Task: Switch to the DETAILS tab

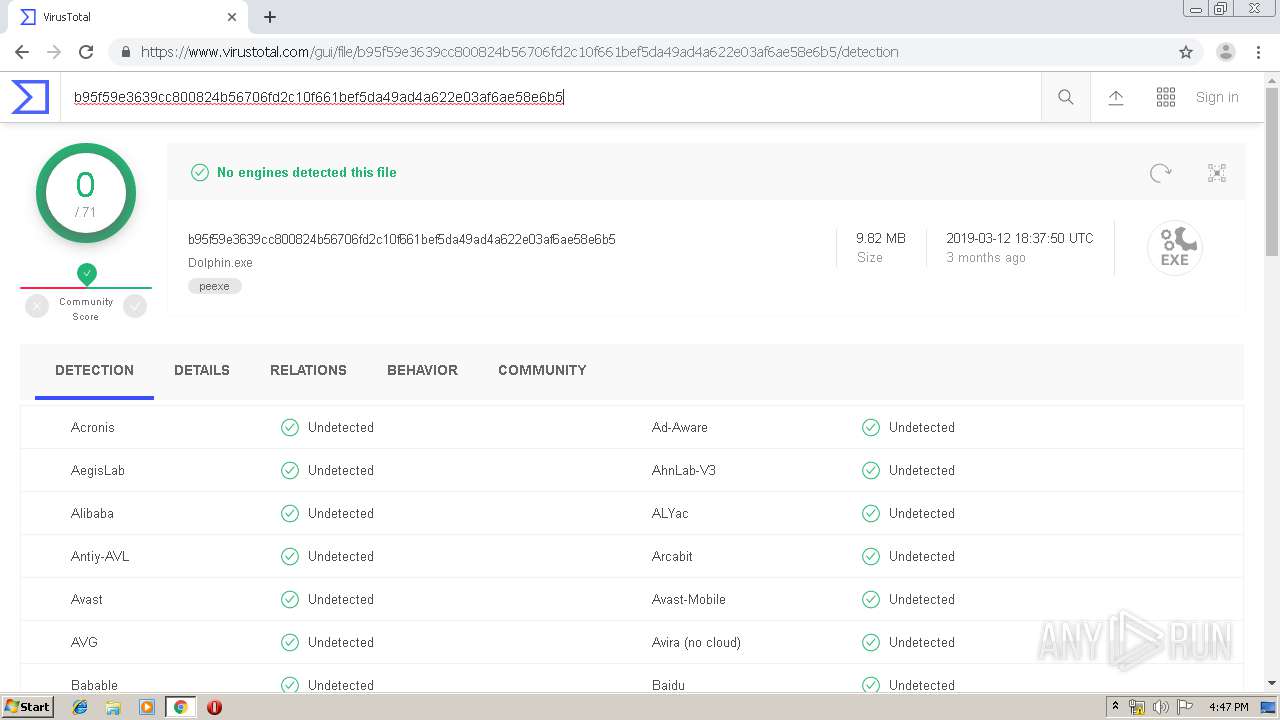Action: point(202,370)
